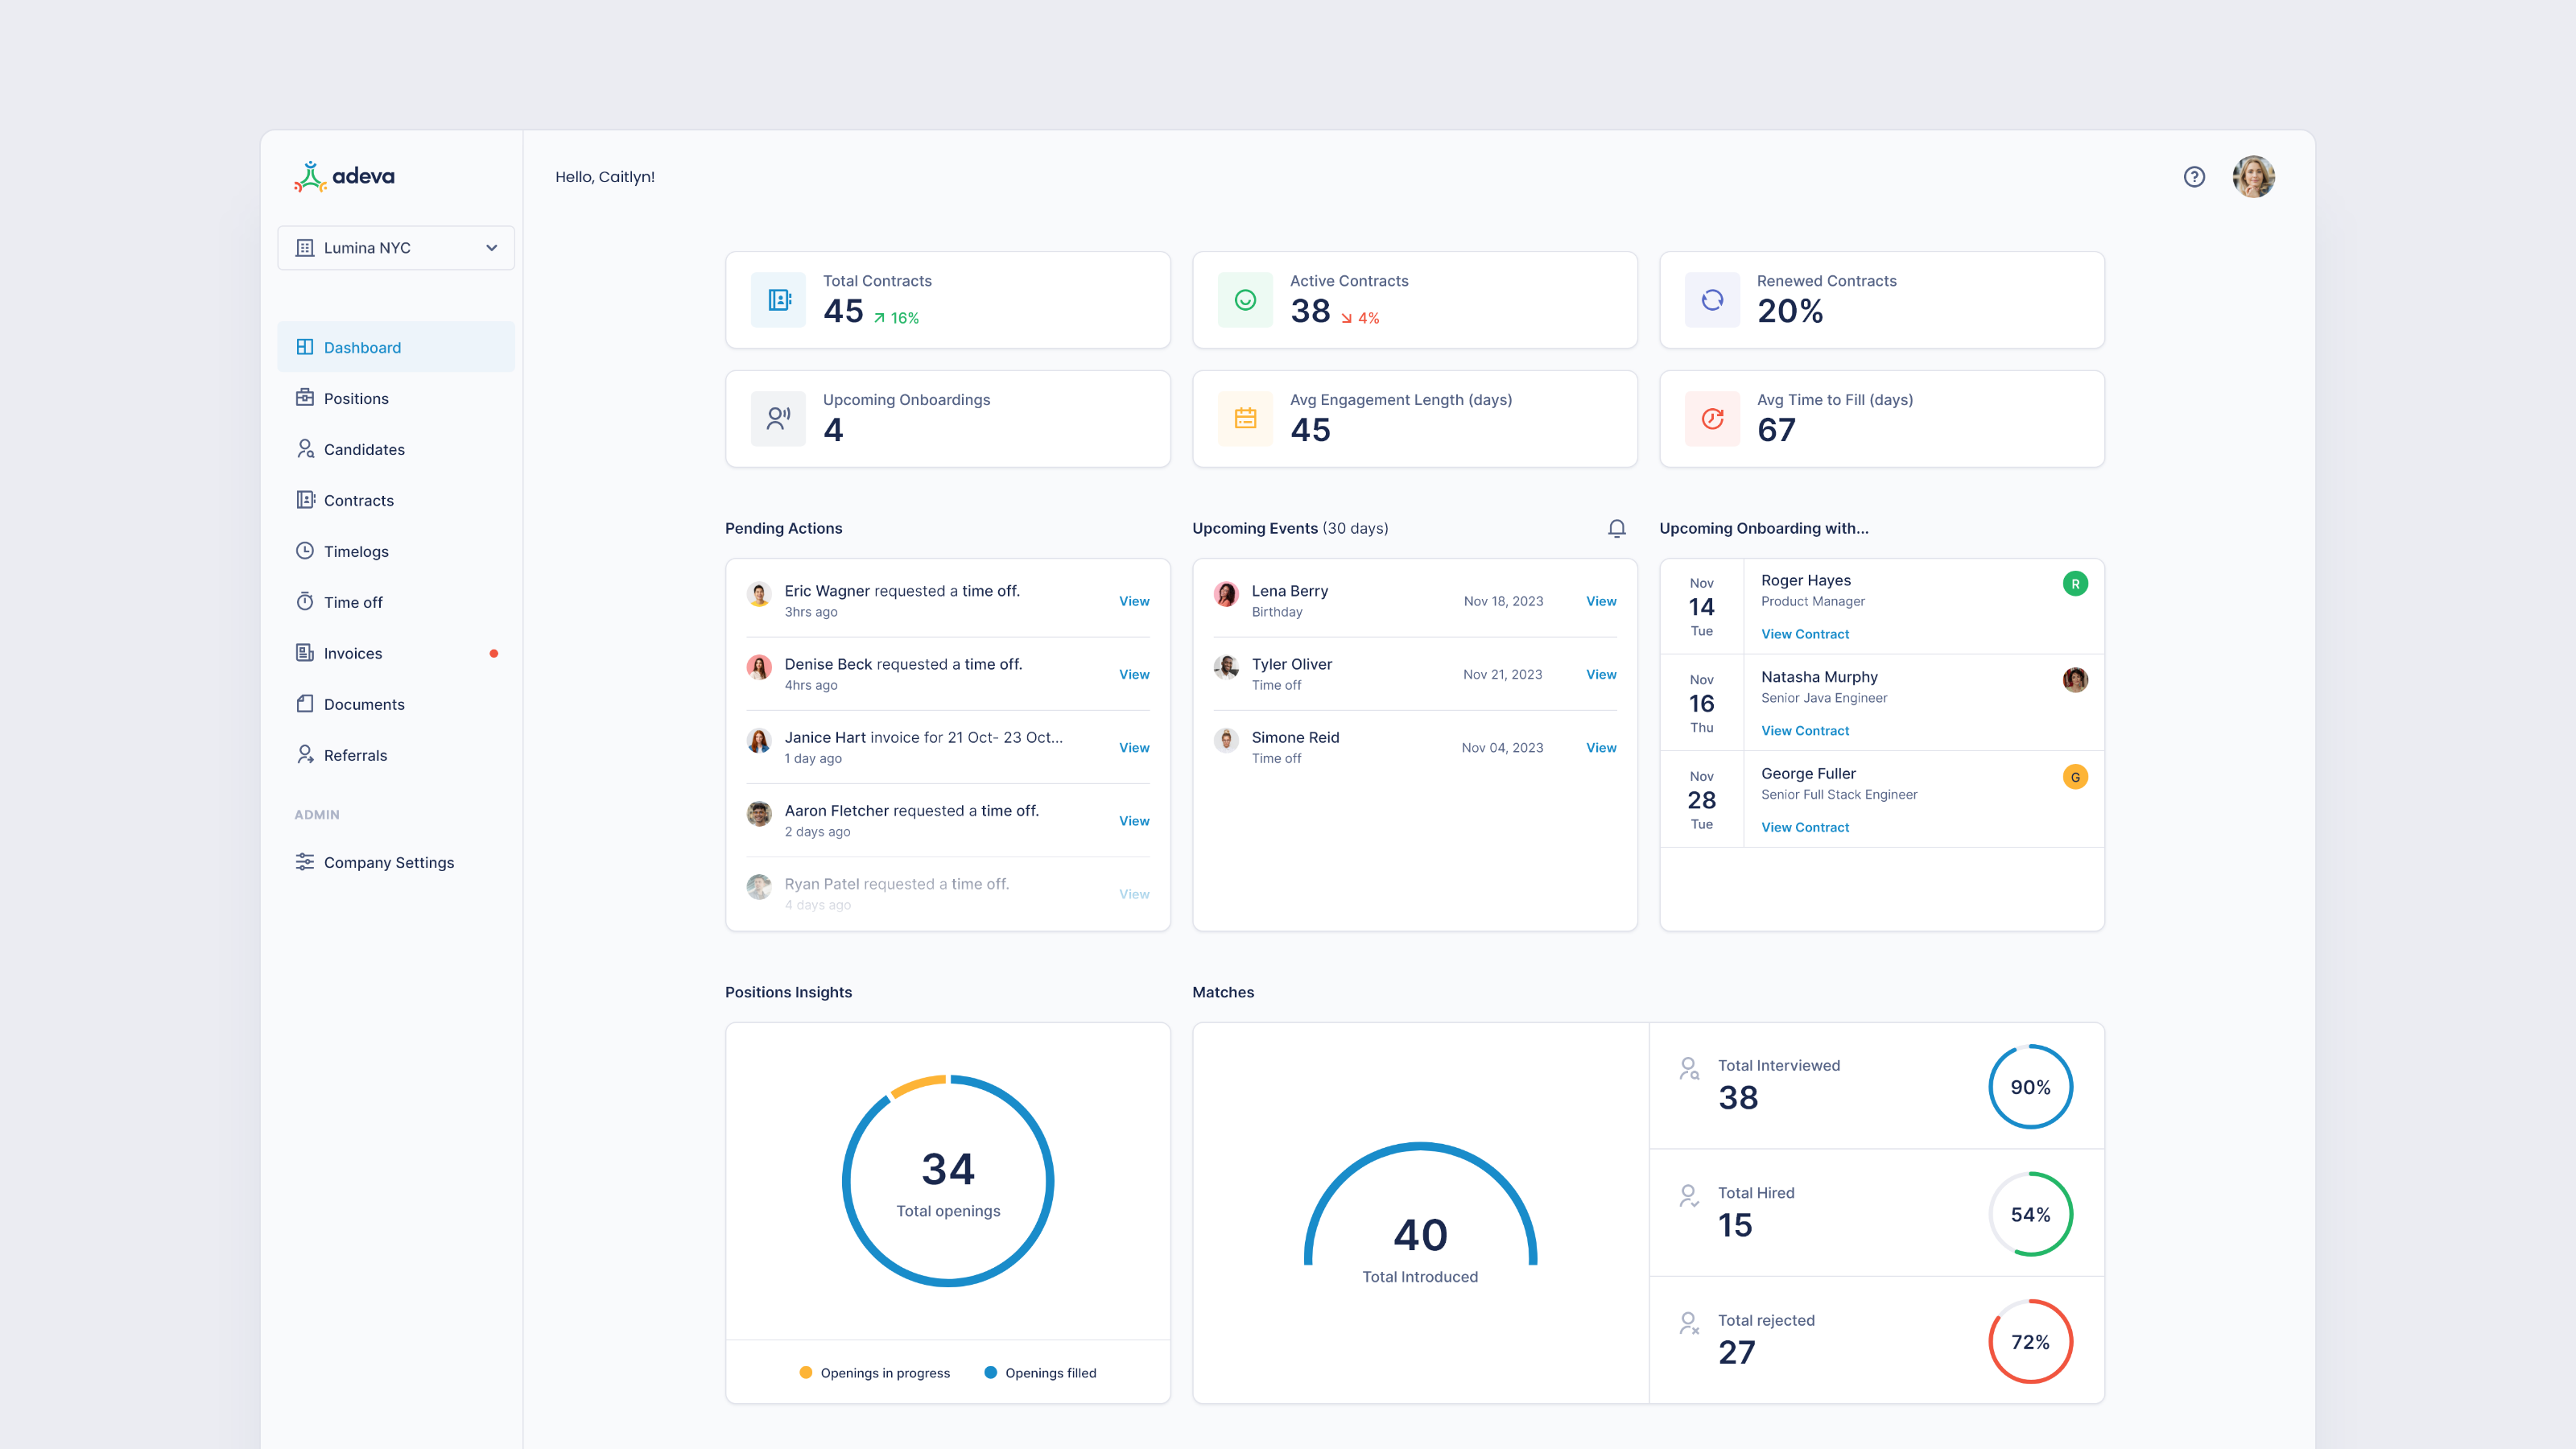Open the Lumina NYC company dropdown
The image size is (2576, 1449).
[396, 248]
